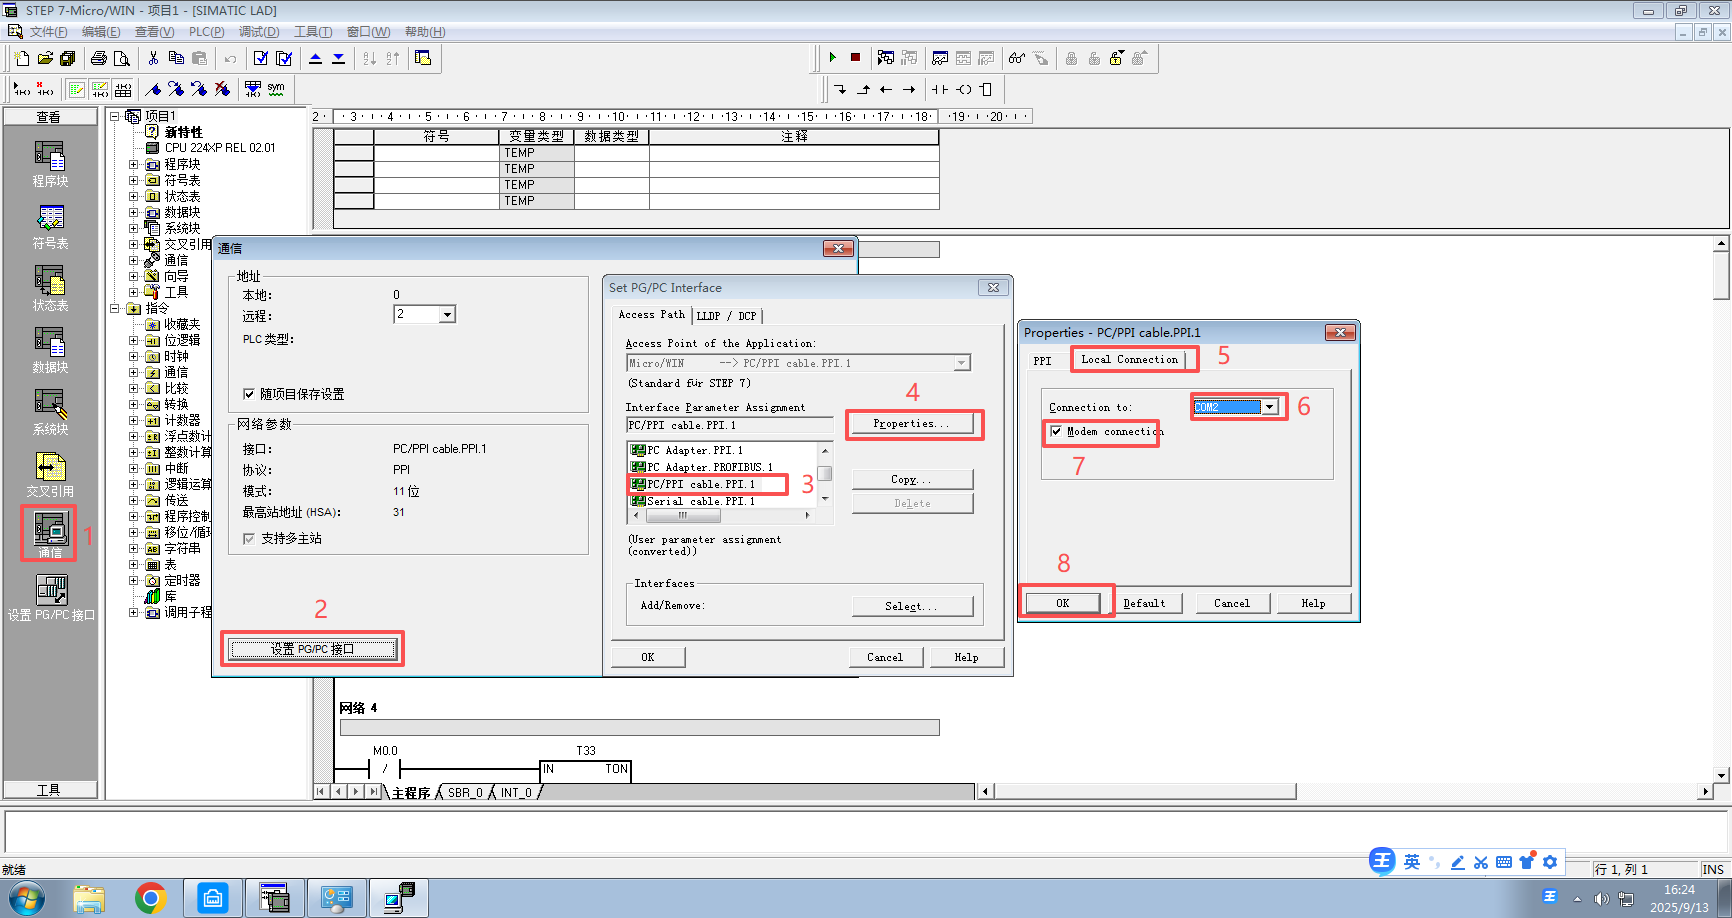Select PC/PPI cable.PPI.1 in interface list
This screenshot has height=918, width=1732.
701,485
